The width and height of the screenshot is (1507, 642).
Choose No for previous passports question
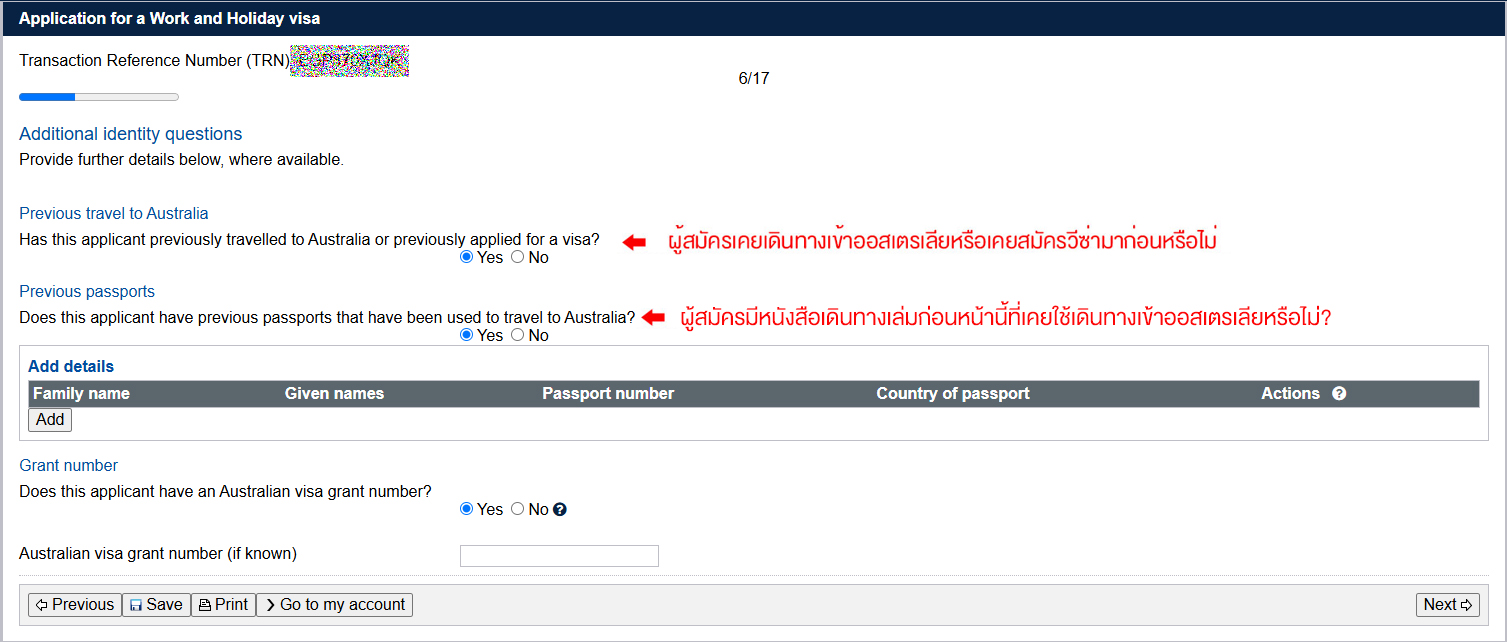(517, 335)
